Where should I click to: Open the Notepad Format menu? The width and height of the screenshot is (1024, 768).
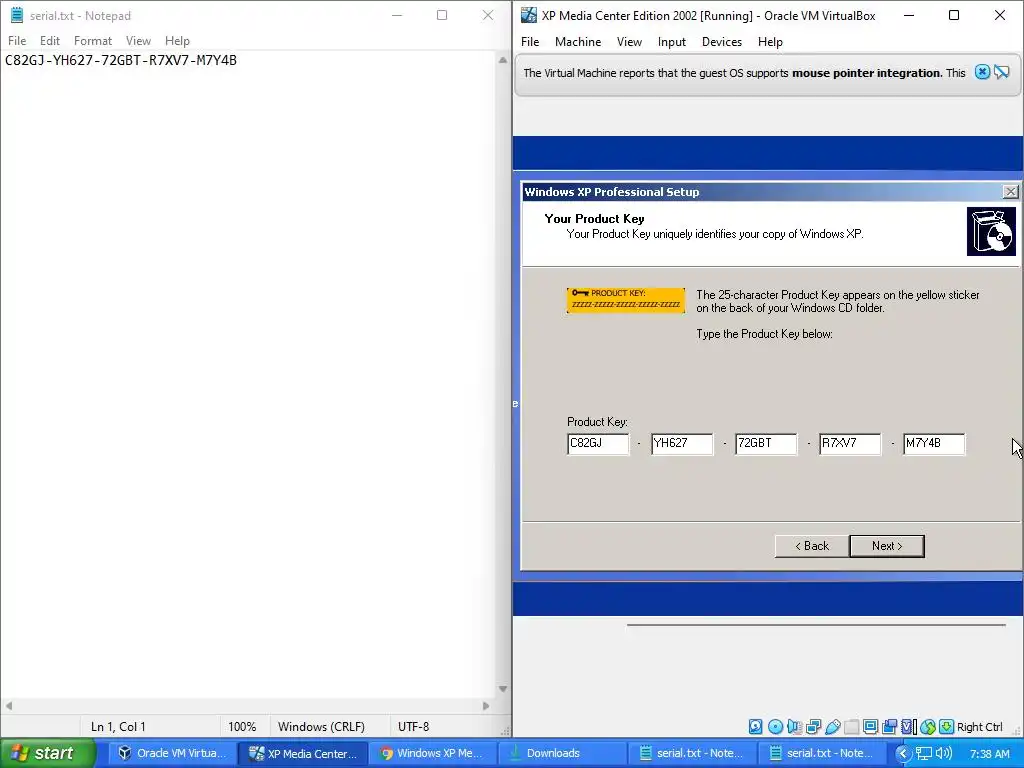point(93,40)
